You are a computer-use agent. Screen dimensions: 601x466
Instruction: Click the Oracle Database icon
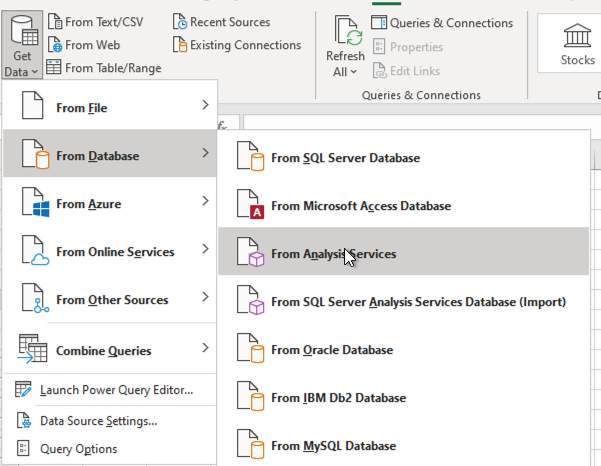click(x=250, y=348)
